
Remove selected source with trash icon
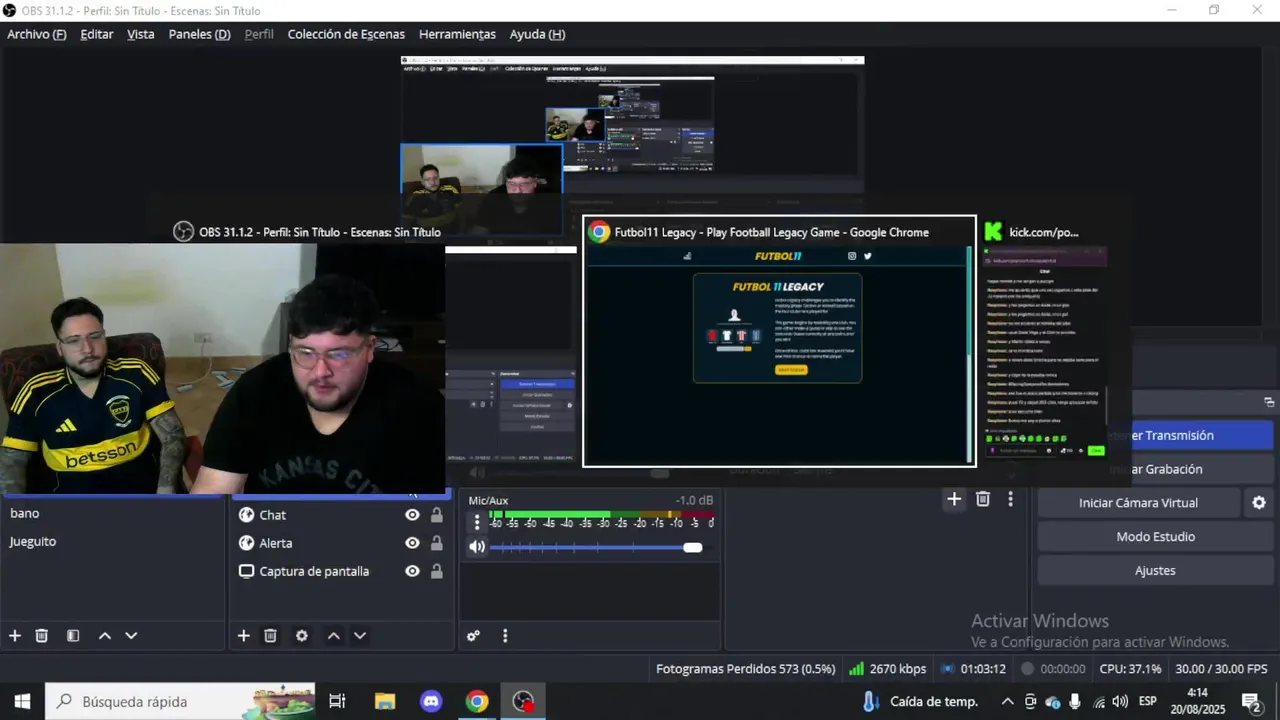(270, 636)
